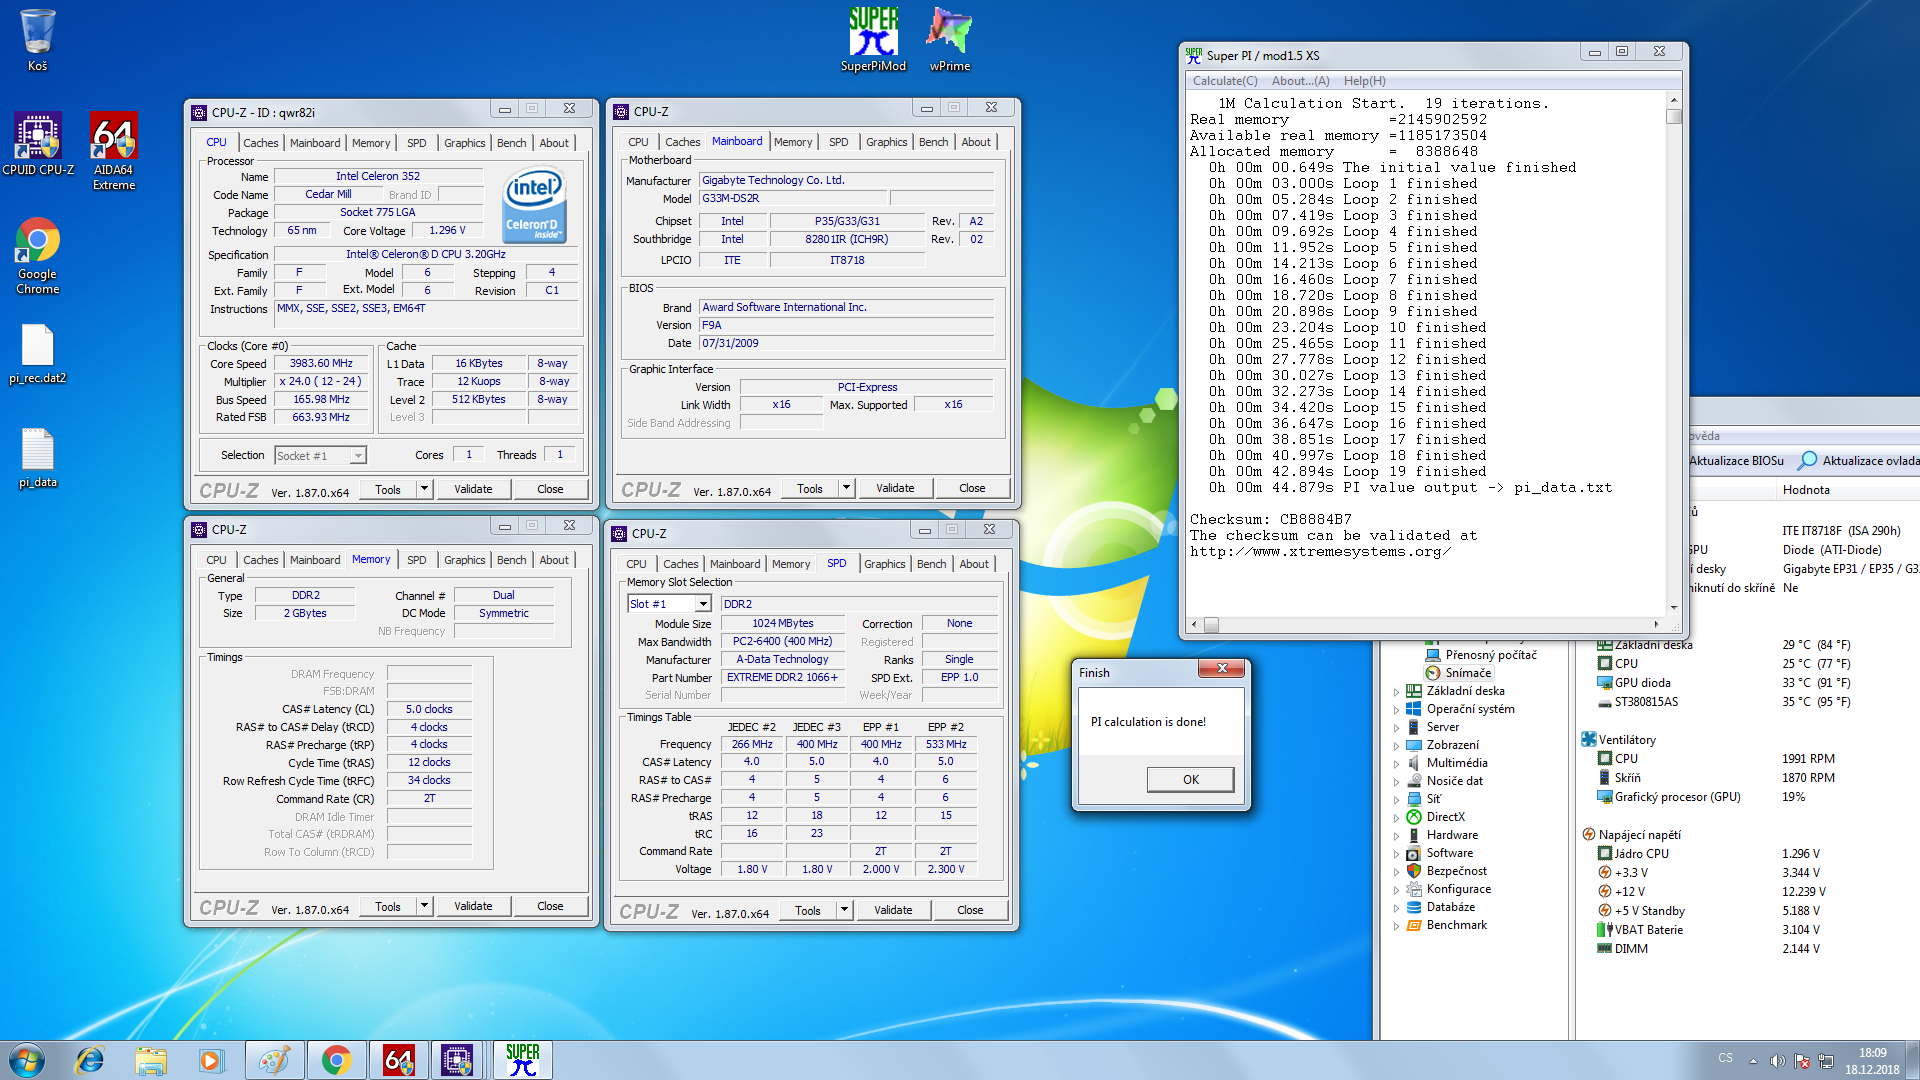The height and width of the screenshot is (1080, 1920).
Task: Click Aktualizace BIOSu in AIDA64
Action: click(1736, 460)
